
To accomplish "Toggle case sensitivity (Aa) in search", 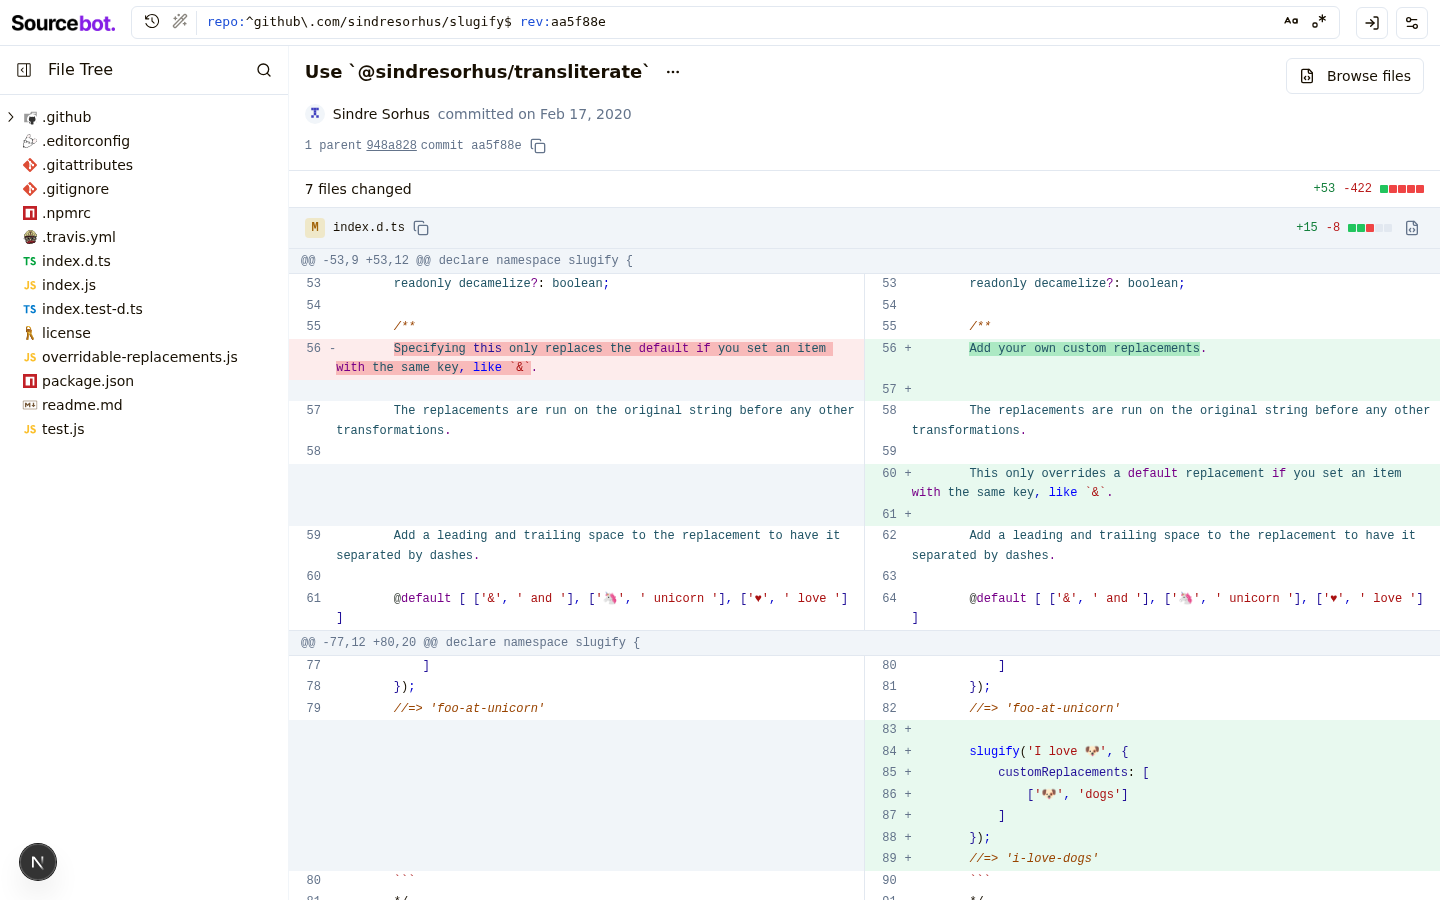I will (x=1291, y=21).
